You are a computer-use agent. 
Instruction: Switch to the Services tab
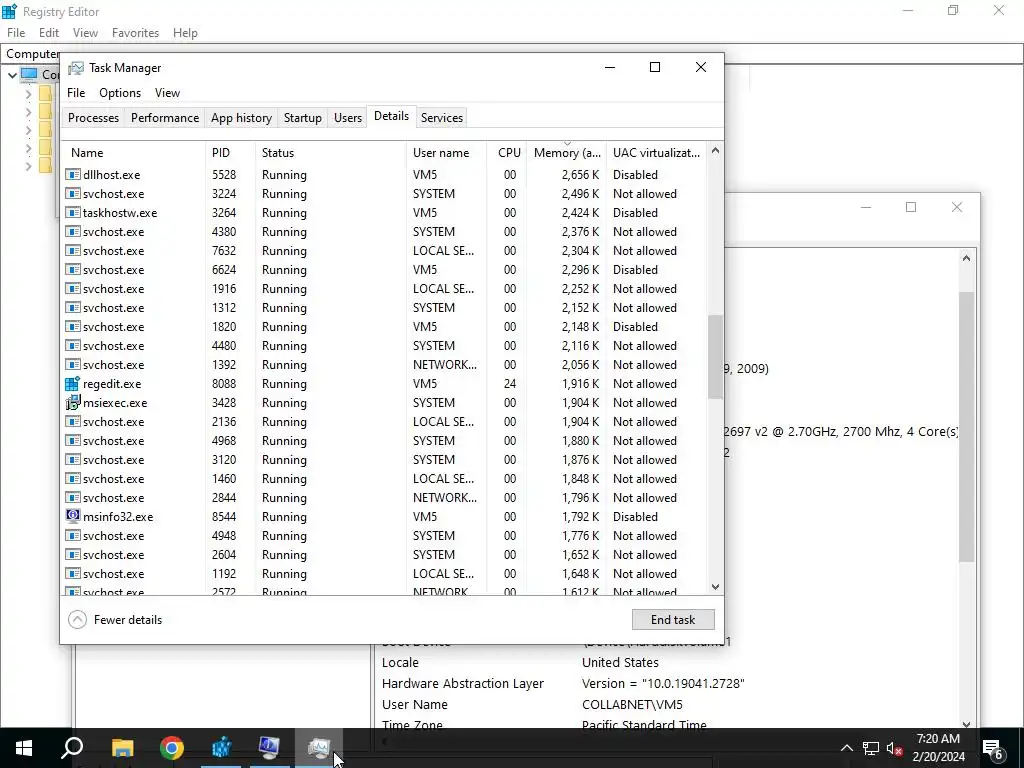coord(441,118)
